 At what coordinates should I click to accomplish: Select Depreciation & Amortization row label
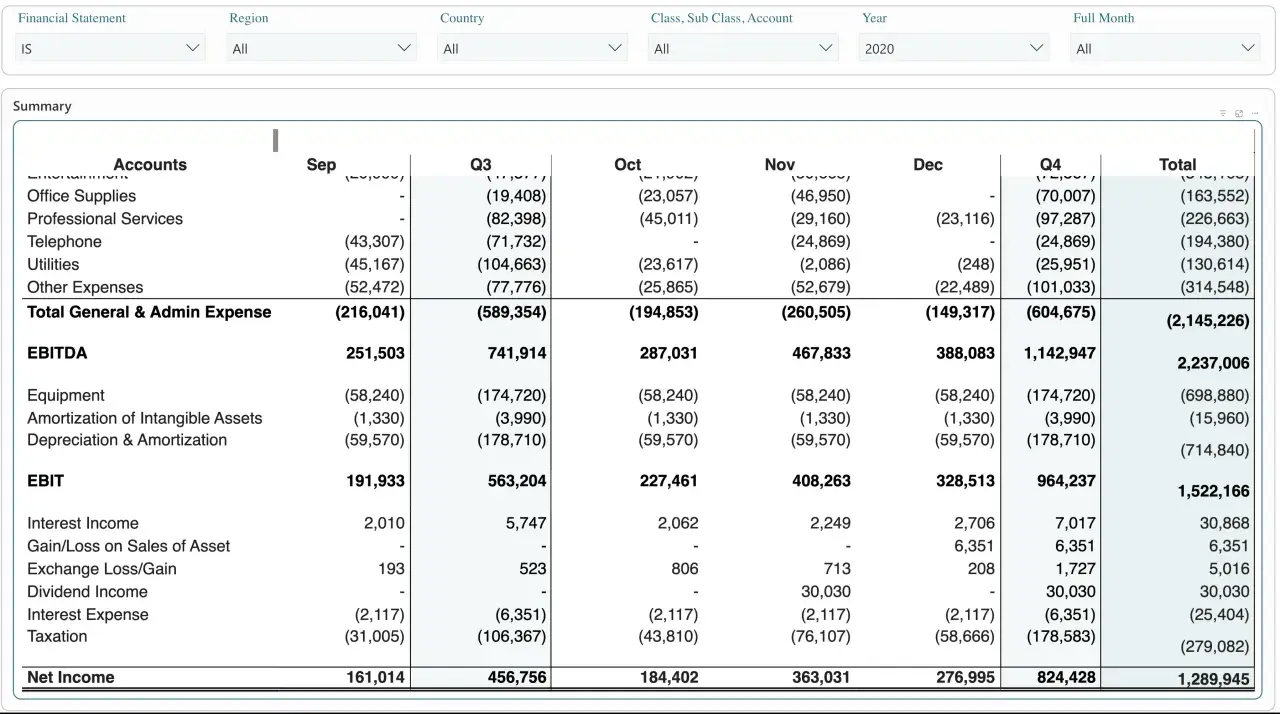click(127, 440)
